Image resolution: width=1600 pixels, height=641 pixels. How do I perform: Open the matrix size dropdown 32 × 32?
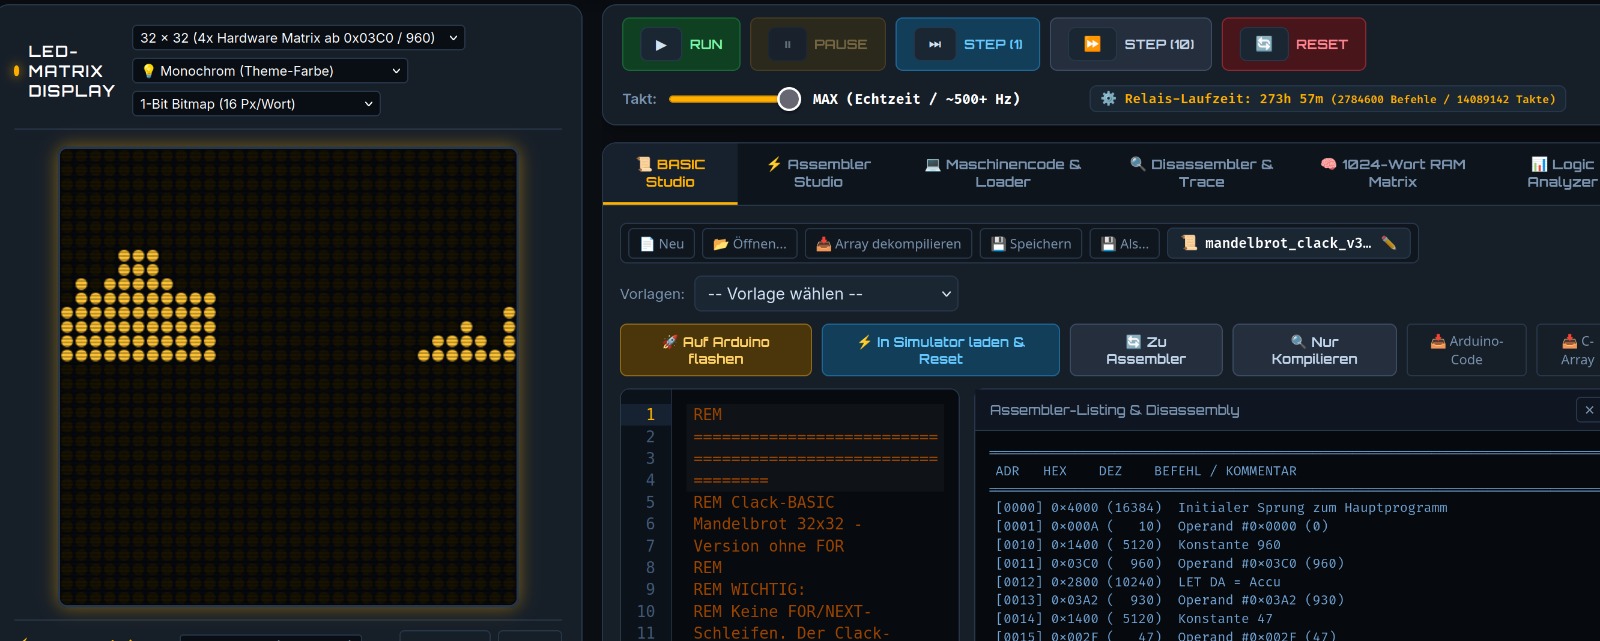tap(299, 38)
